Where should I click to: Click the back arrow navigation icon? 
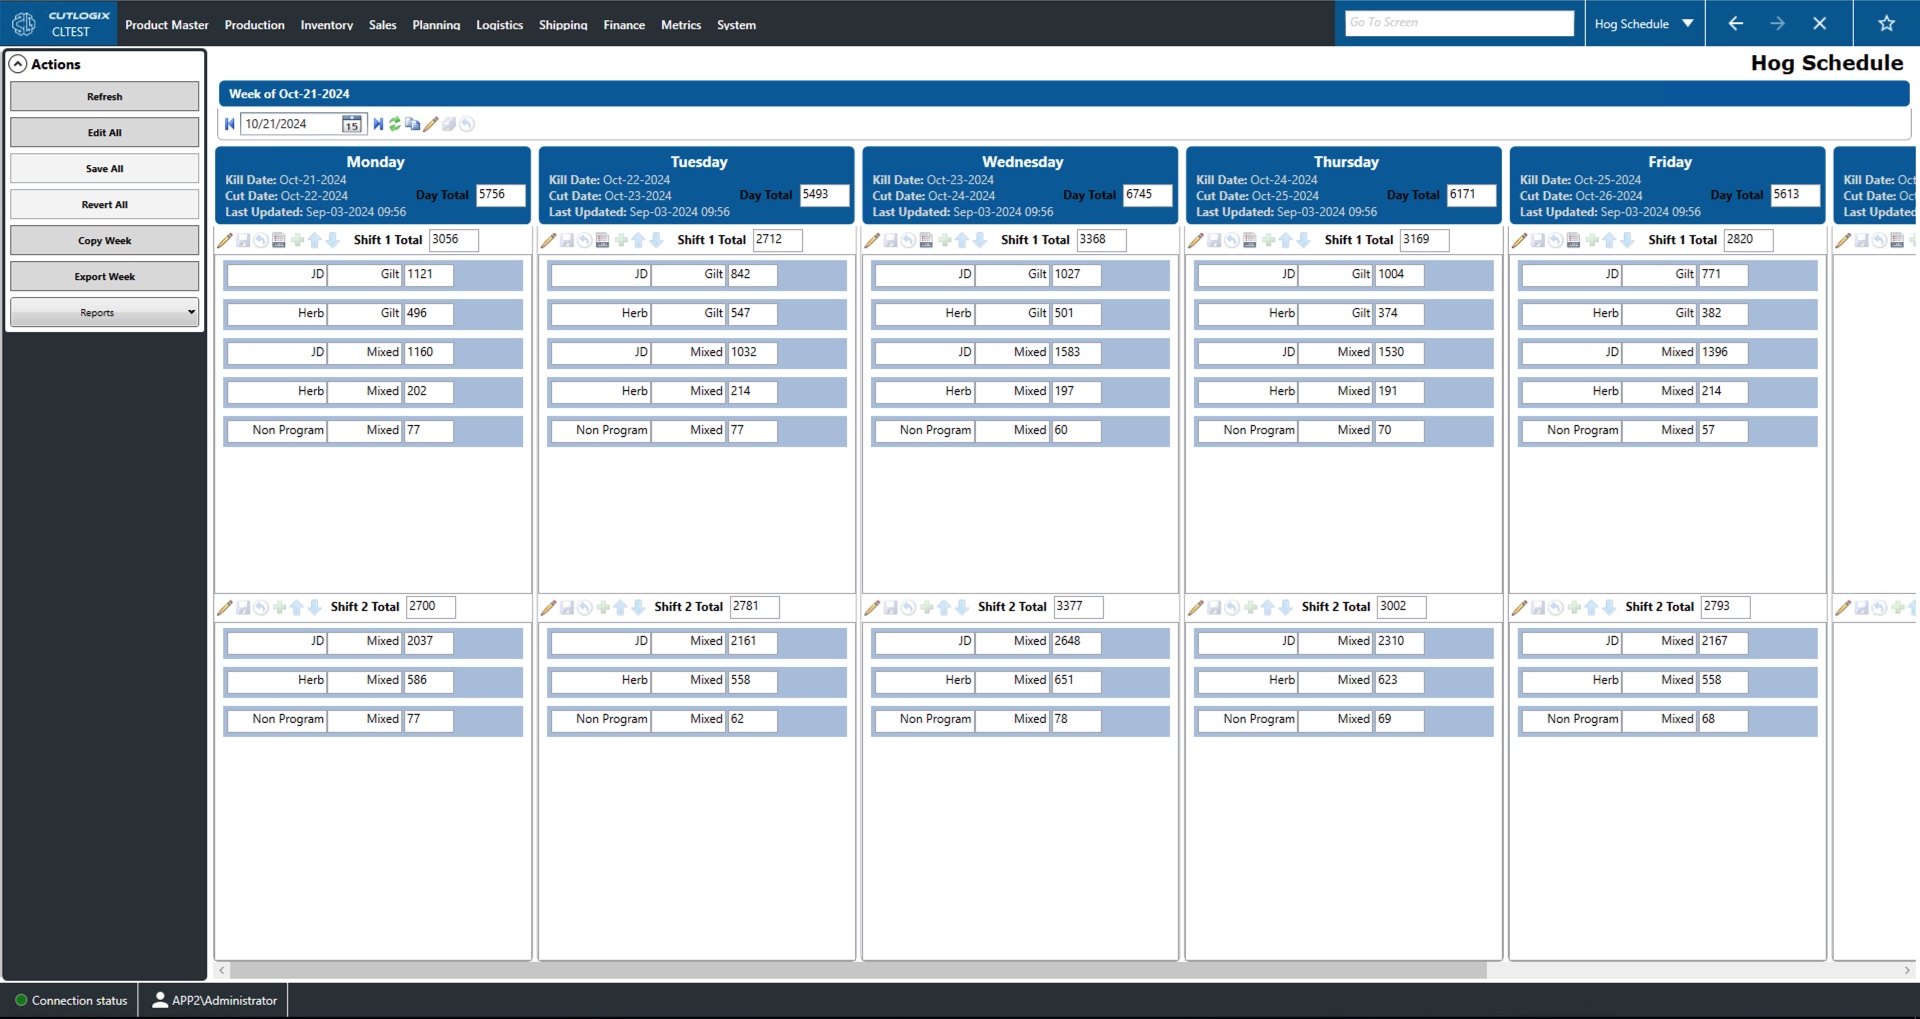pos(1735,23)
